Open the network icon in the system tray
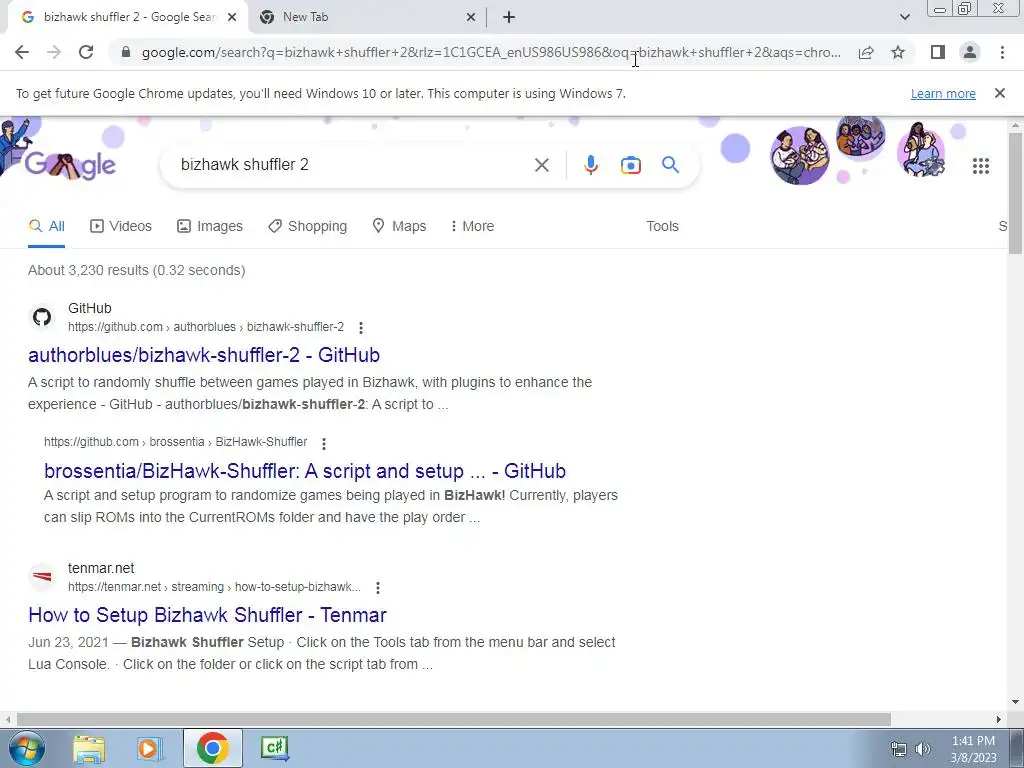The height and width of the screenshot is (768, 1024). (899, 749)
